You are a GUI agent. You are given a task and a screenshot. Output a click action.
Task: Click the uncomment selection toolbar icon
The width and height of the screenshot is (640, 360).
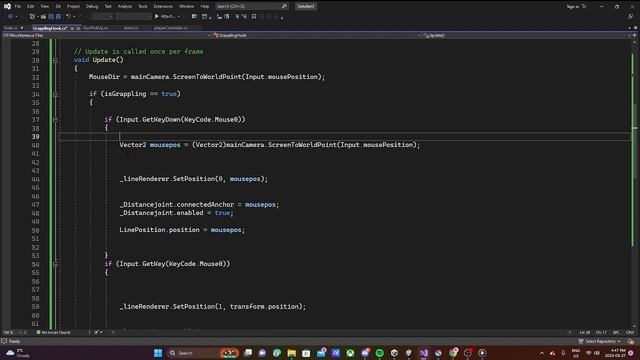pos(244,16)
